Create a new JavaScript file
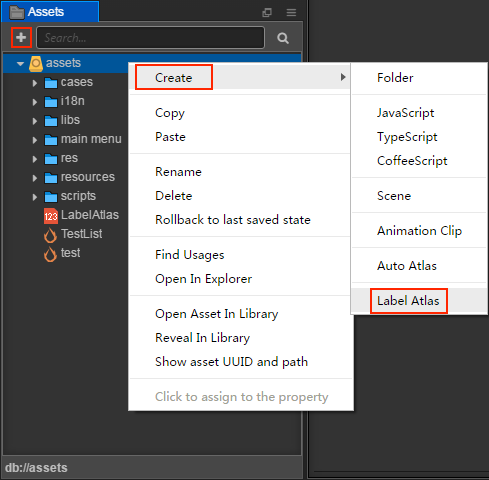The width and height of the screenshot is (489, 480). pyautogui.click(x=420, y=113)
